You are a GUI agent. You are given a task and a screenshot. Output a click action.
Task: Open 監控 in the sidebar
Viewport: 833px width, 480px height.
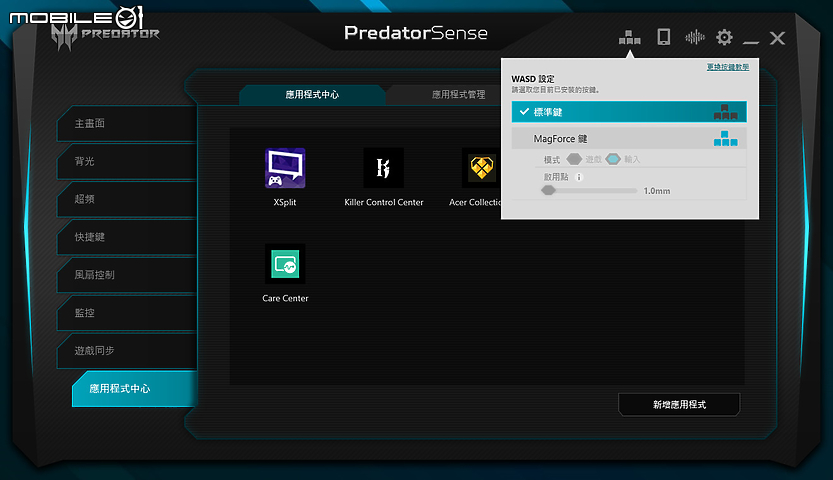click(x=126, y=313)
